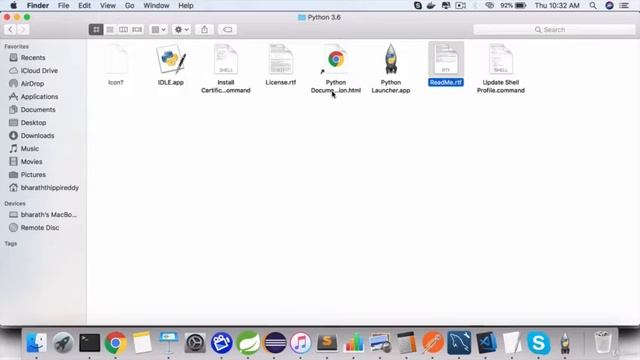640x360 pixels.
Task: Open Postman from the Dock
Action: 433,342
